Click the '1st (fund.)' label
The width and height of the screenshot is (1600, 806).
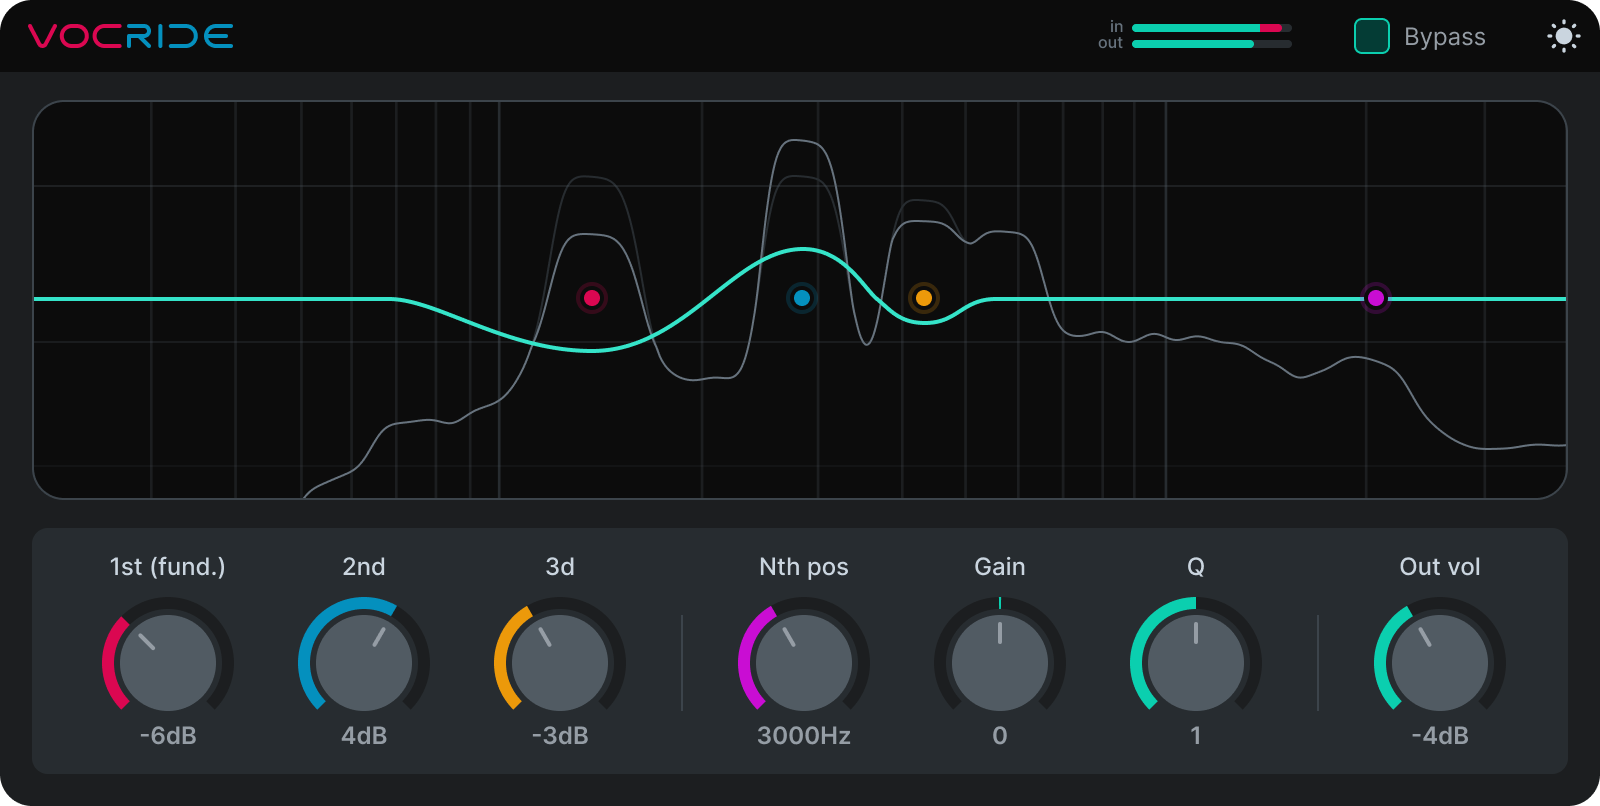click(168, 567)
